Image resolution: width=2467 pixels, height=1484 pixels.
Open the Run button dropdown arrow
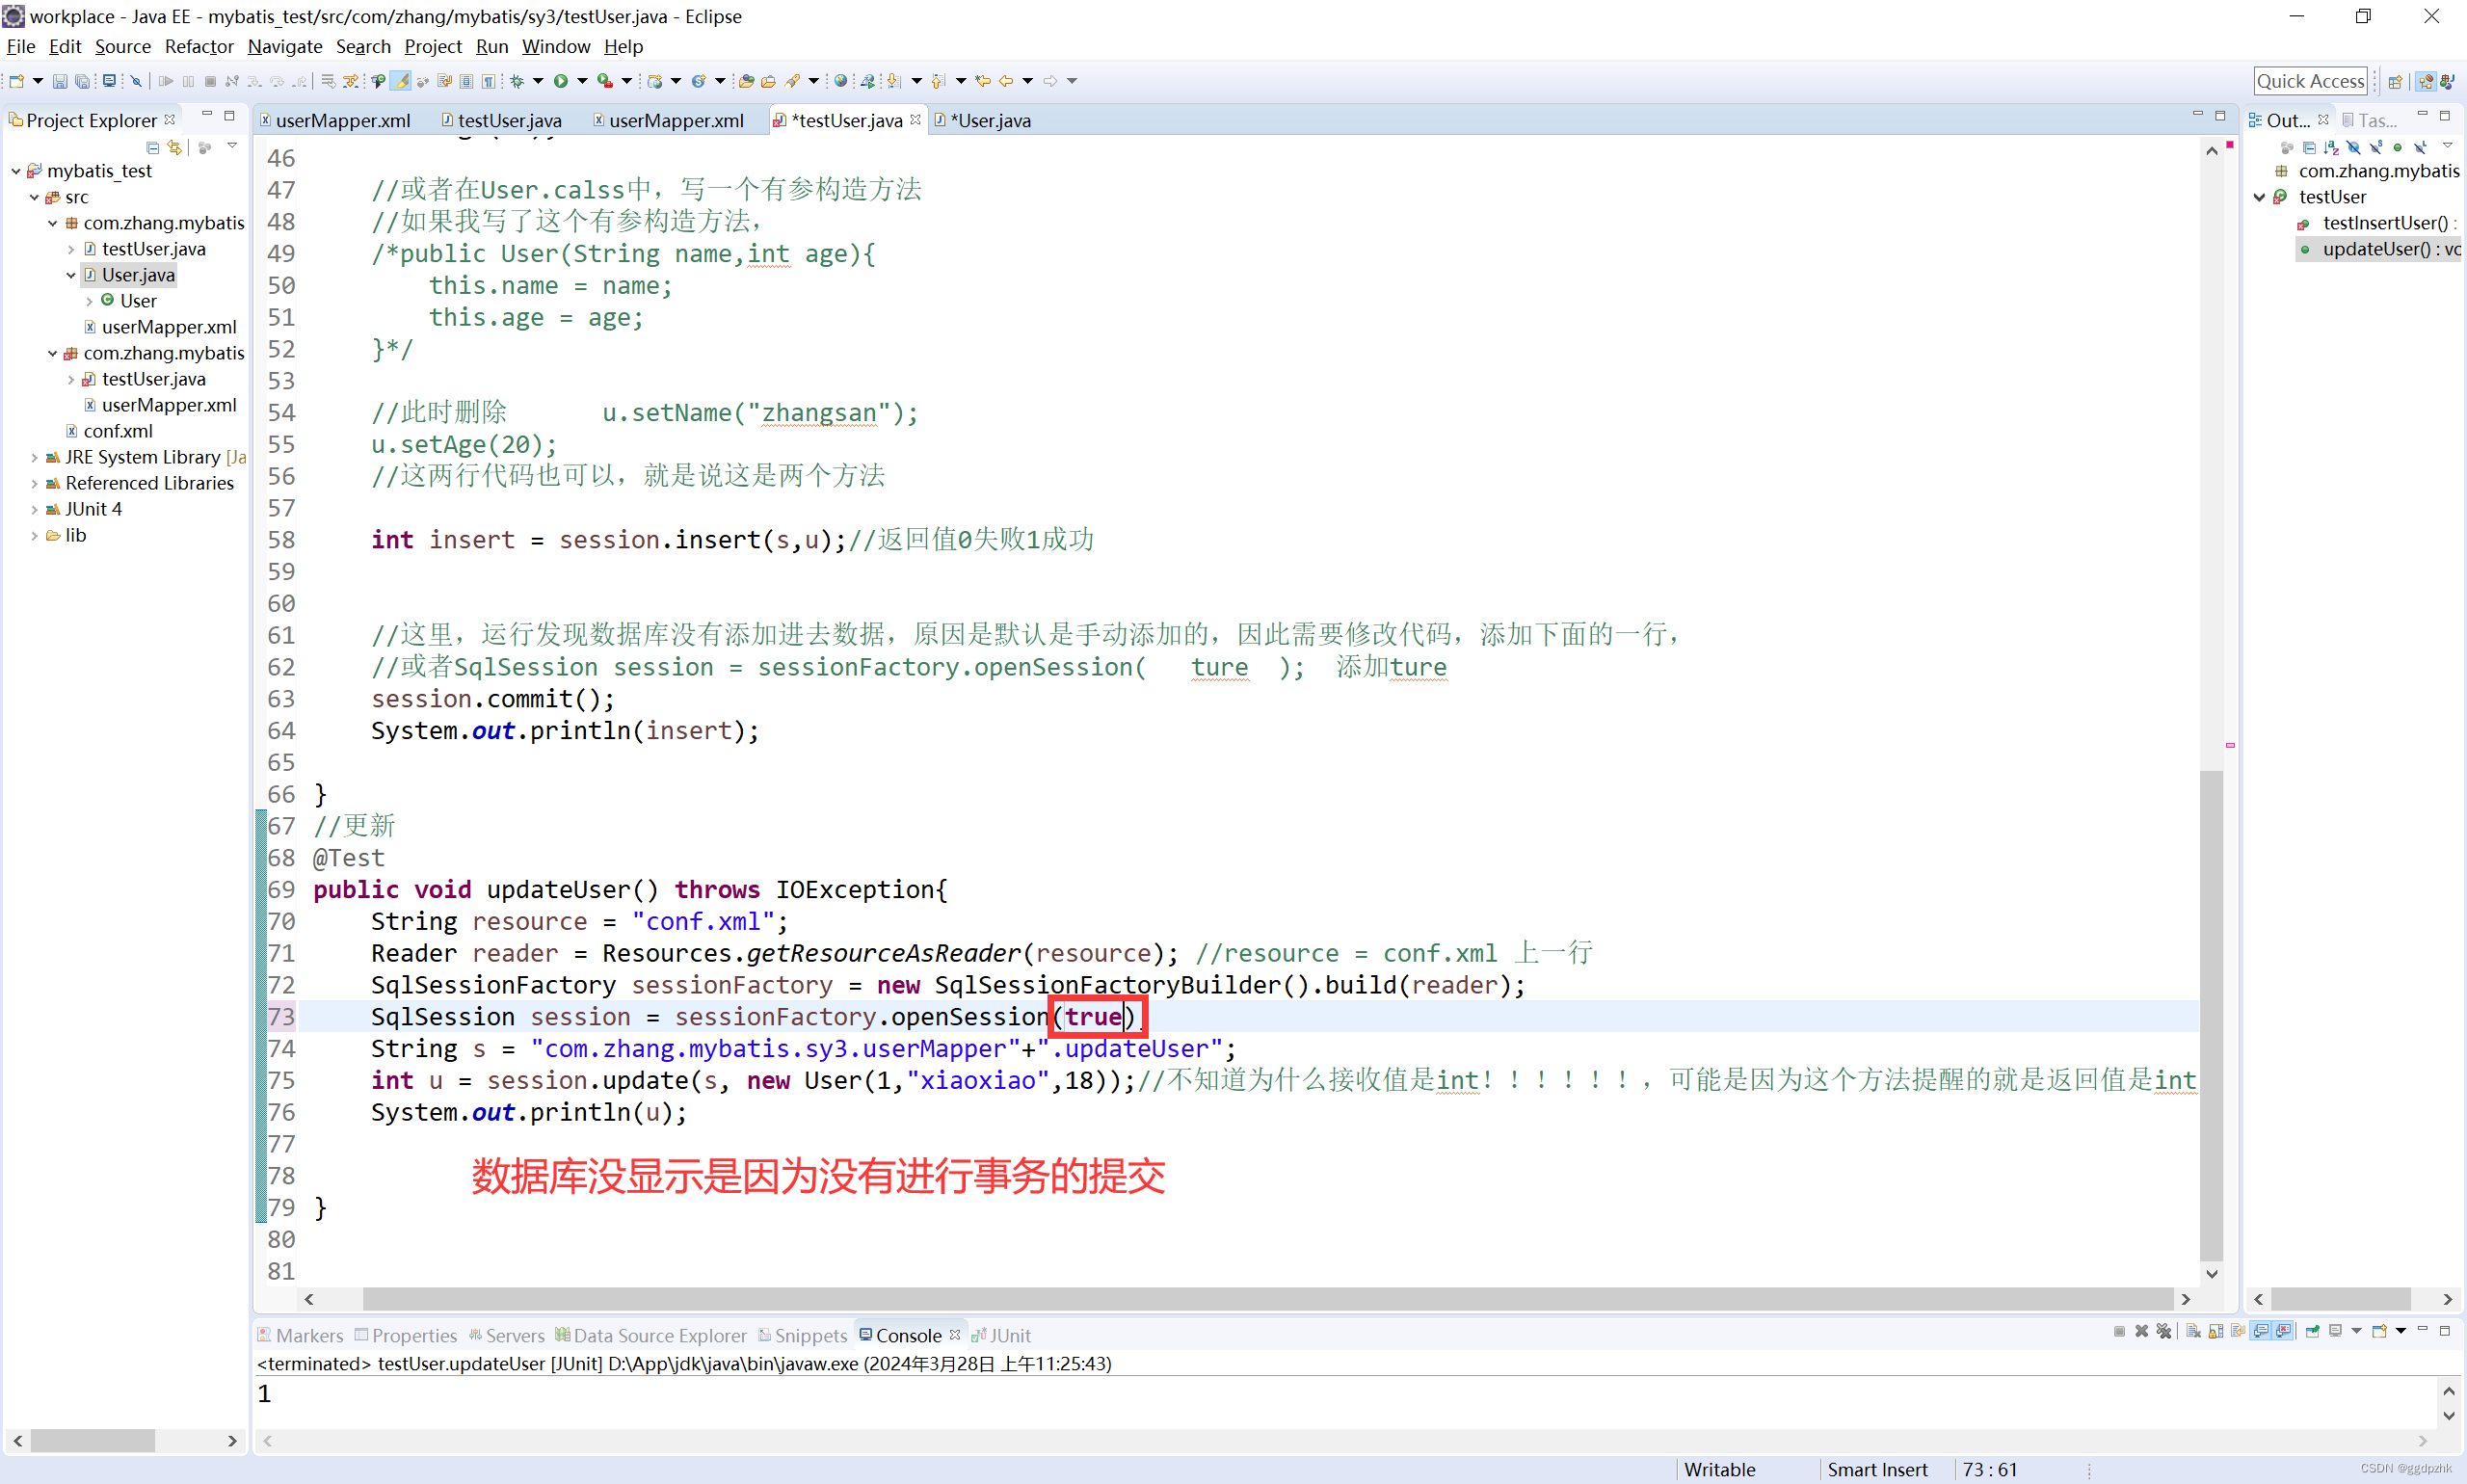point(581,81)
